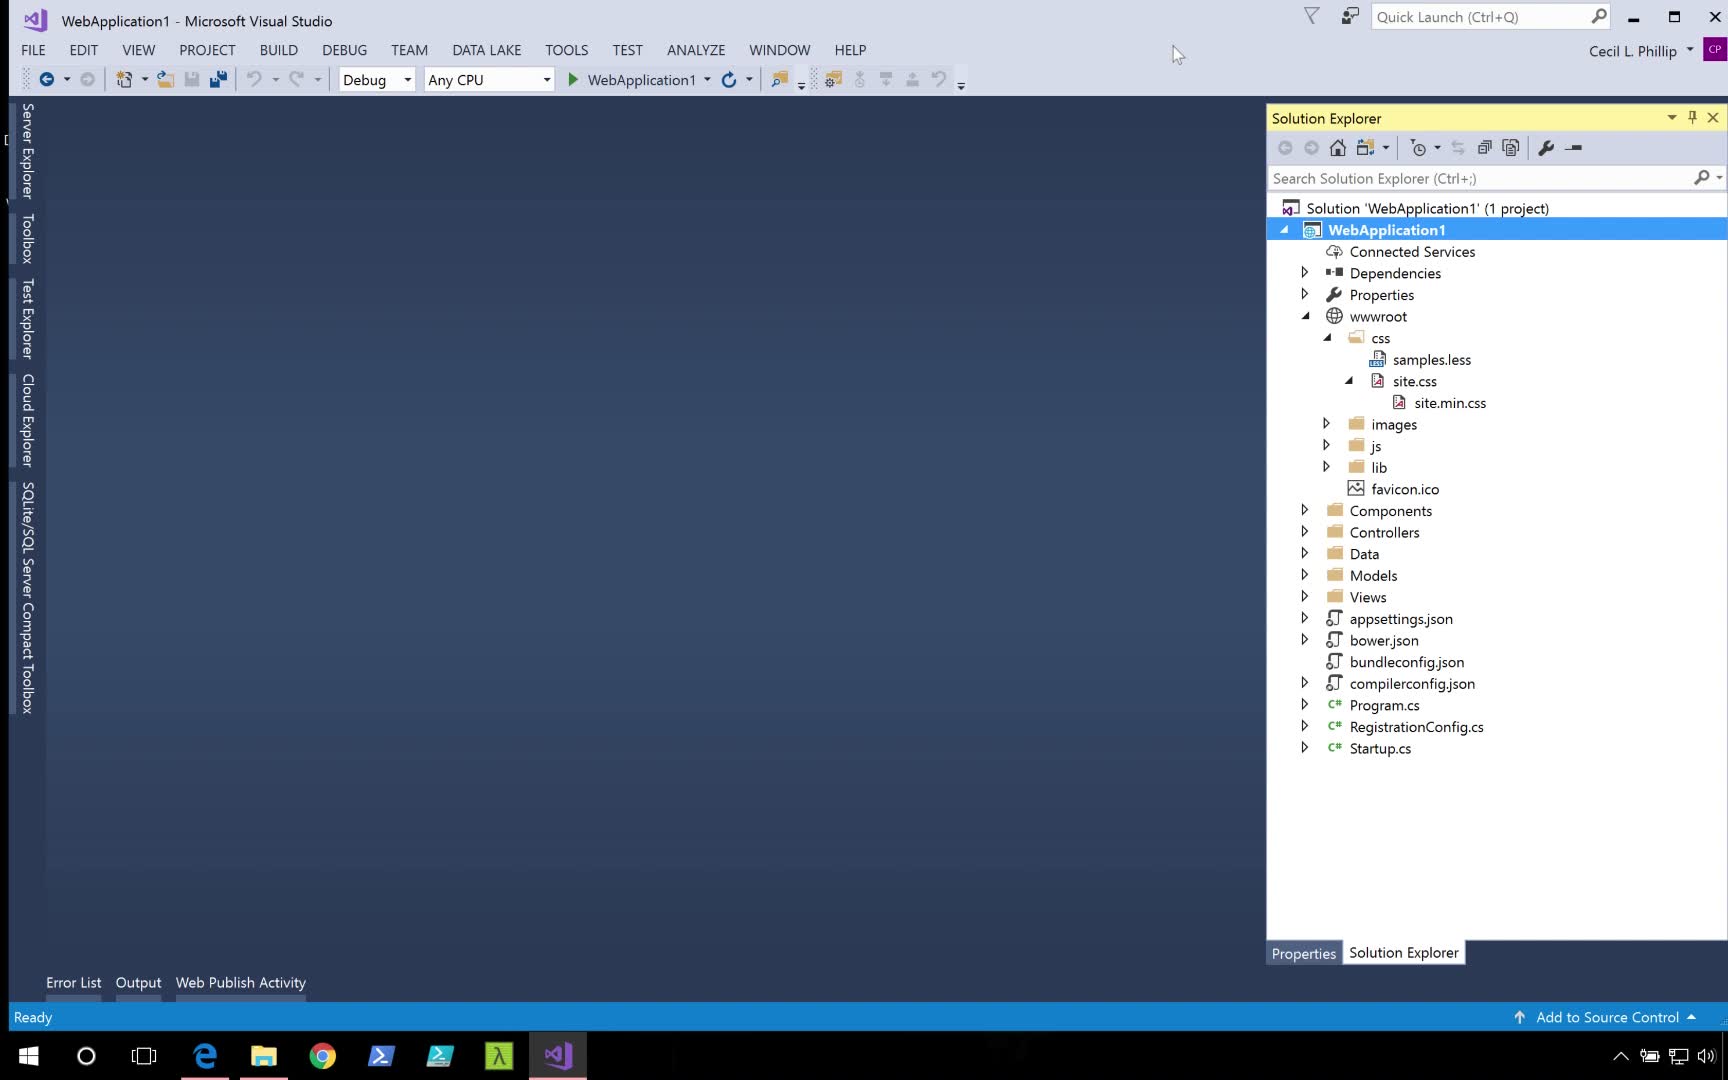Screen dimensions: 1728x1080
Task: Select Startup.cs in Solution Explorer
Action: 1380,749
